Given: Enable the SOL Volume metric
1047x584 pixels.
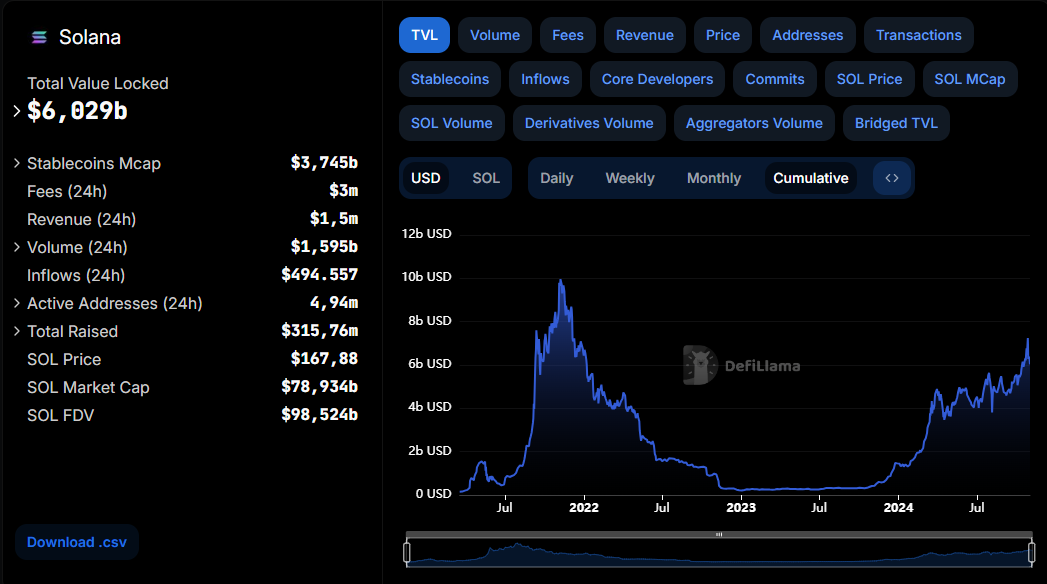Looking at the screenshot, I should 451,123.
